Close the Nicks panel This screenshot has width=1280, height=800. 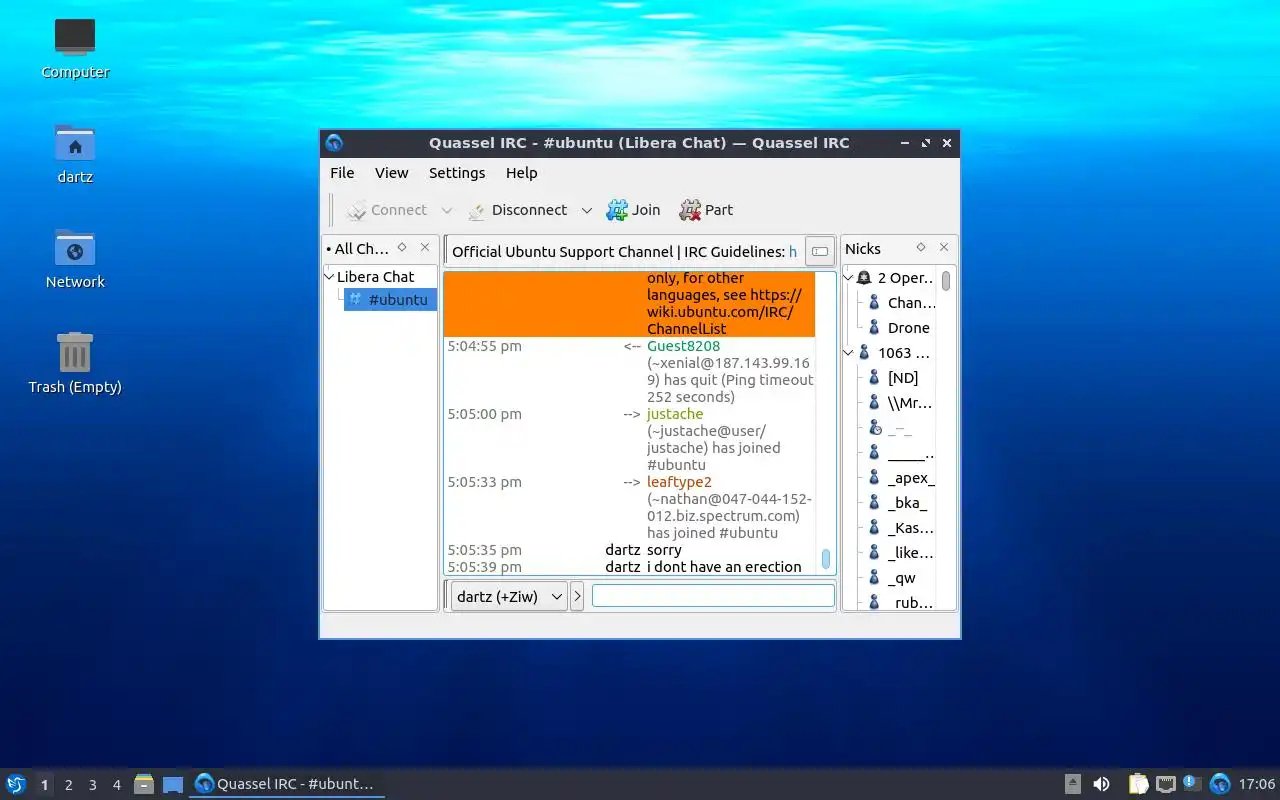[944, 248]
